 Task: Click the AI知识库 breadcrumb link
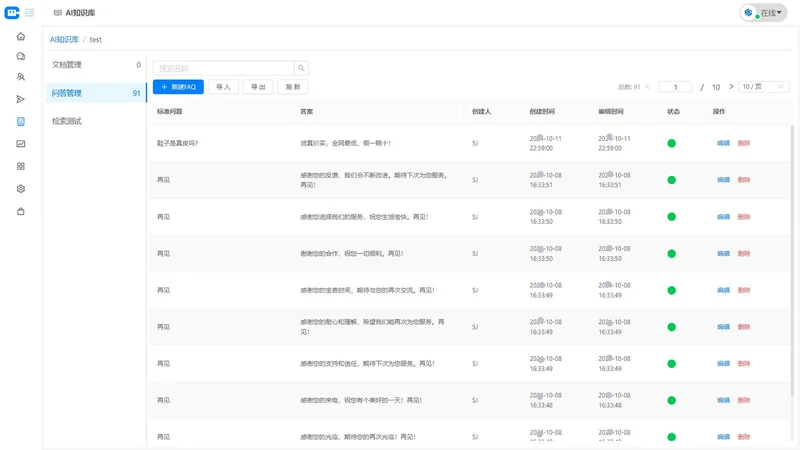point(64,39)
